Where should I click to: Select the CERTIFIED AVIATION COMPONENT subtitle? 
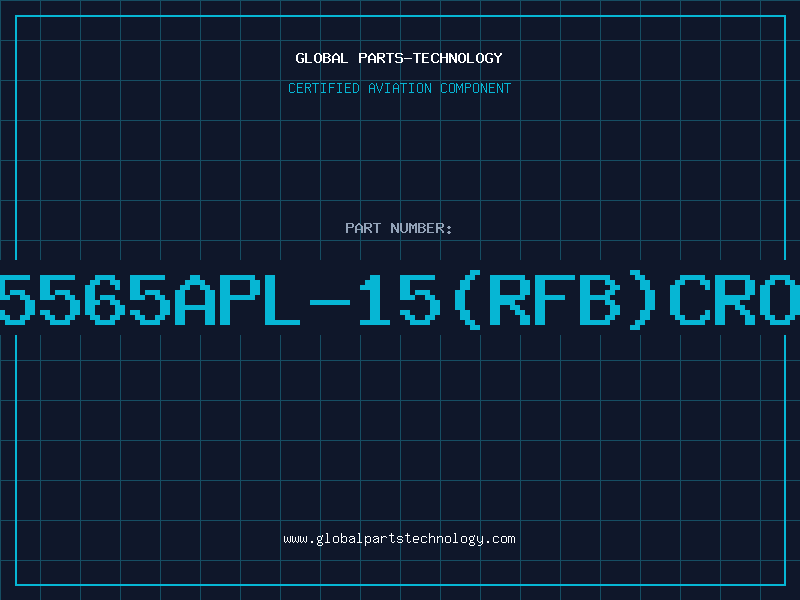[399, 88]
